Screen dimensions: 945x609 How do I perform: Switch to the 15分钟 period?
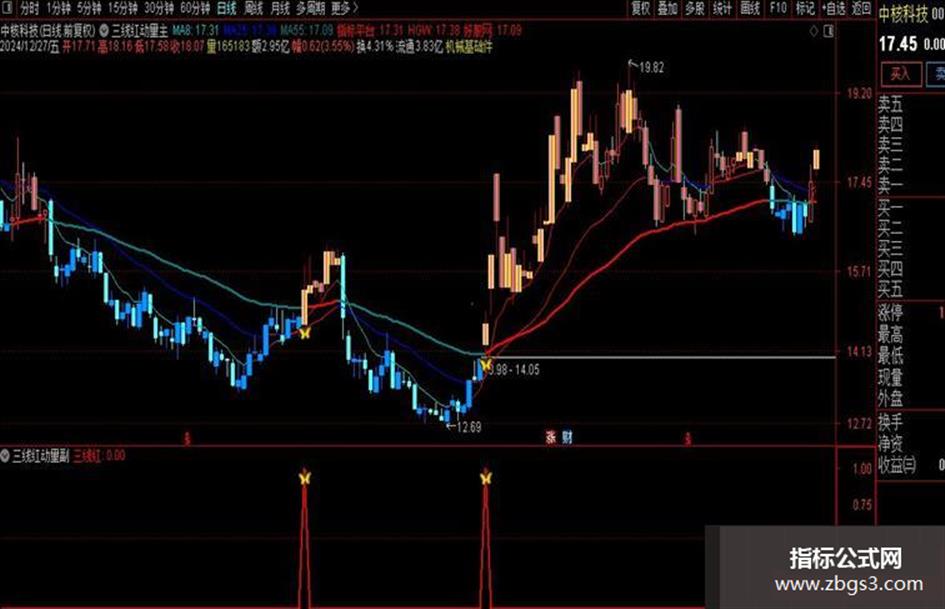click(123, 8)
